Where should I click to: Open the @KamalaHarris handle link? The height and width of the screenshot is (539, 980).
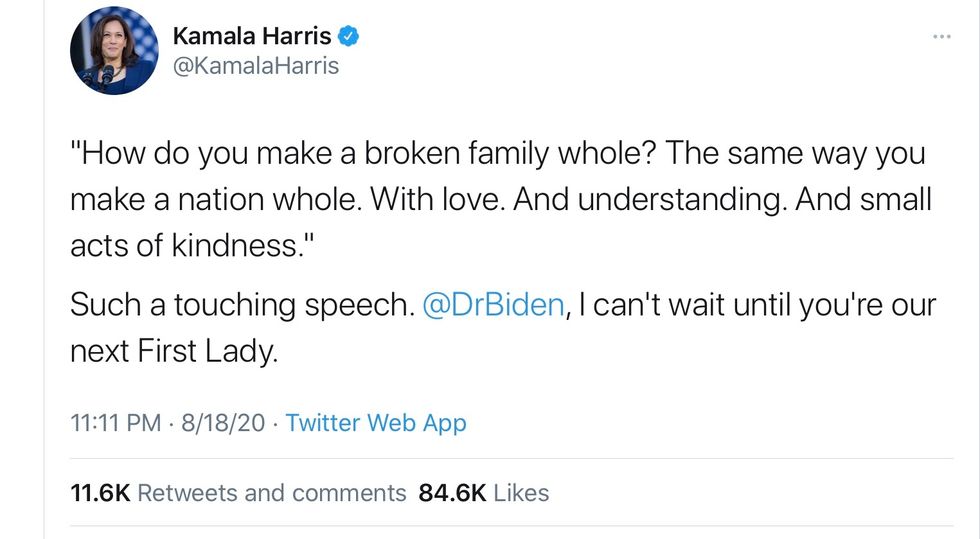(x=256, y=66)
